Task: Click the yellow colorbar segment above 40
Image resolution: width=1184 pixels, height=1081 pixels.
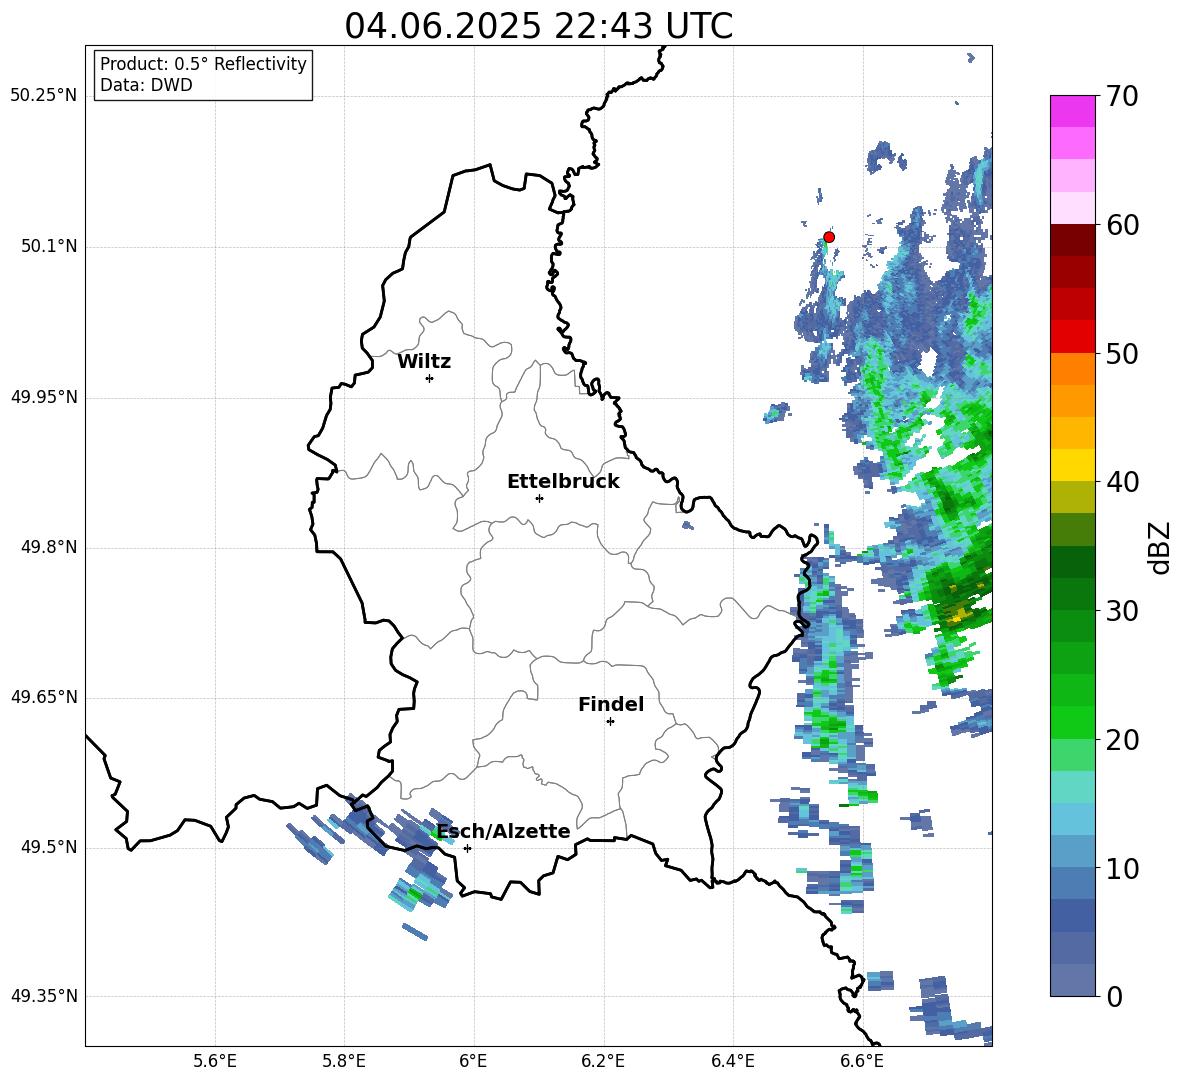Action: click(1072, 465)
